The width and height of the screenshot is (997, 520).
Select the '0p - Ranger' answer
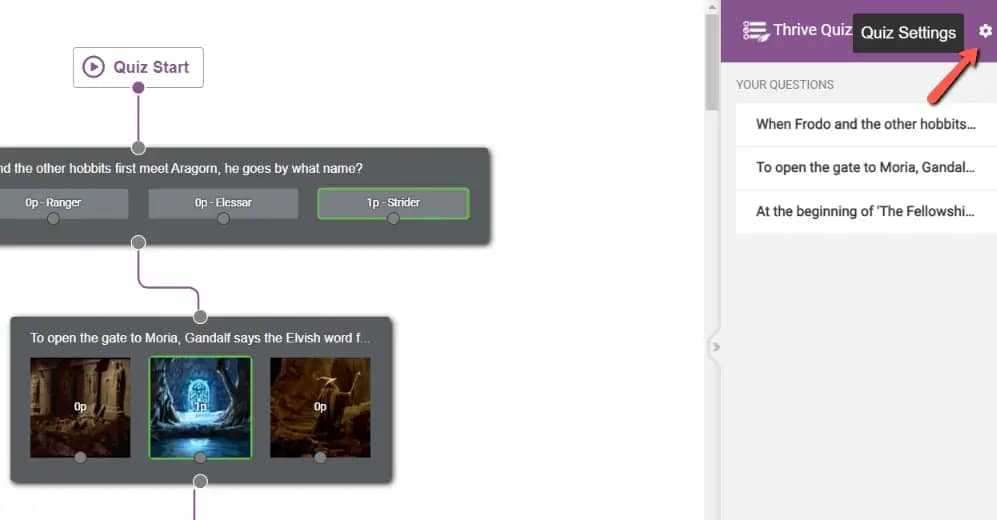click(x=54, y=203)
